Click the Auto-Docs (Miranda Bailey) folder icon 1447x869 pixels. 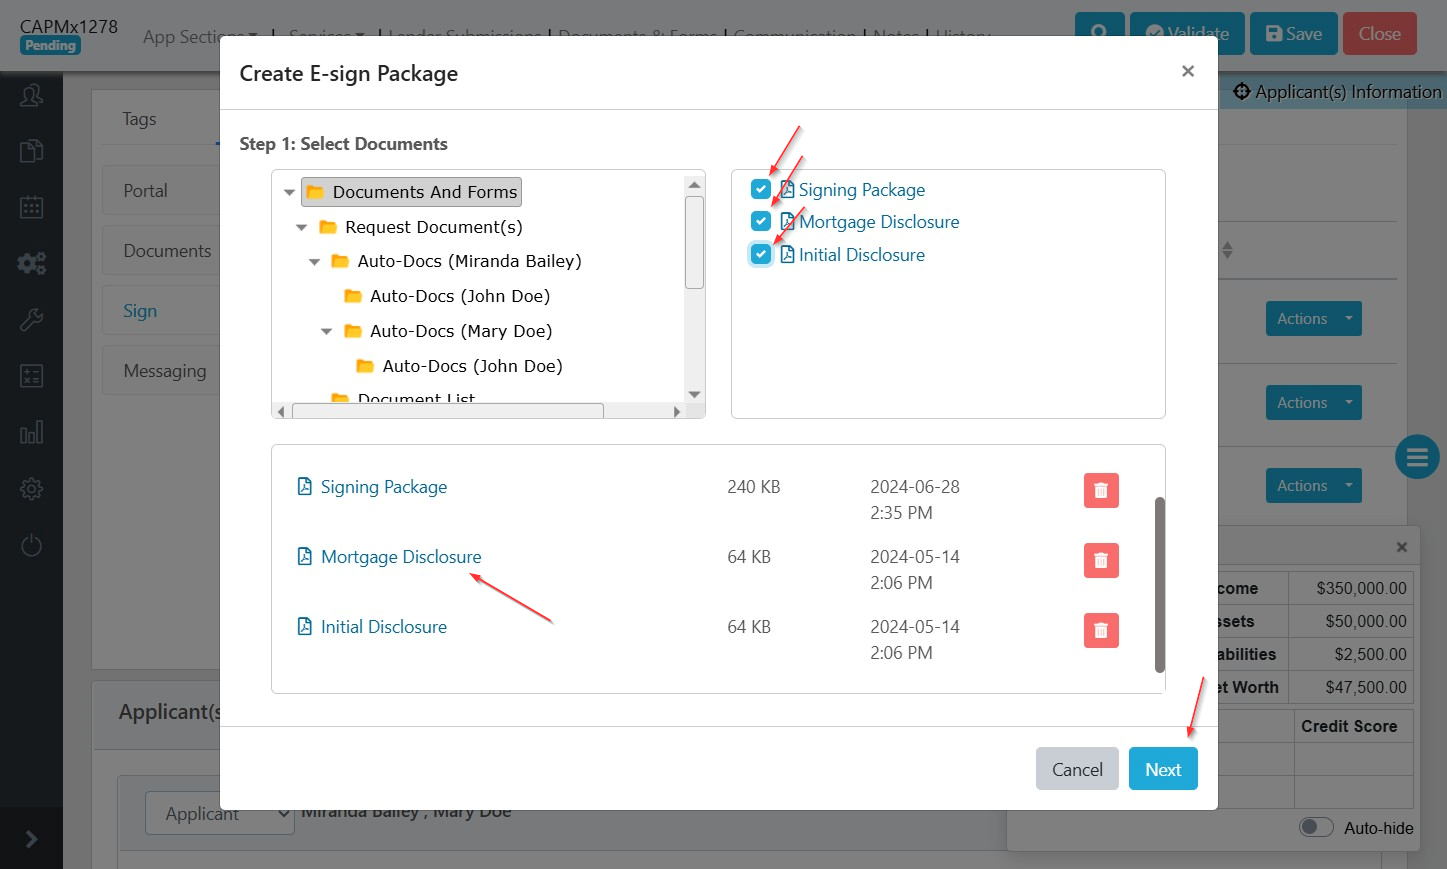click(340, 261)
